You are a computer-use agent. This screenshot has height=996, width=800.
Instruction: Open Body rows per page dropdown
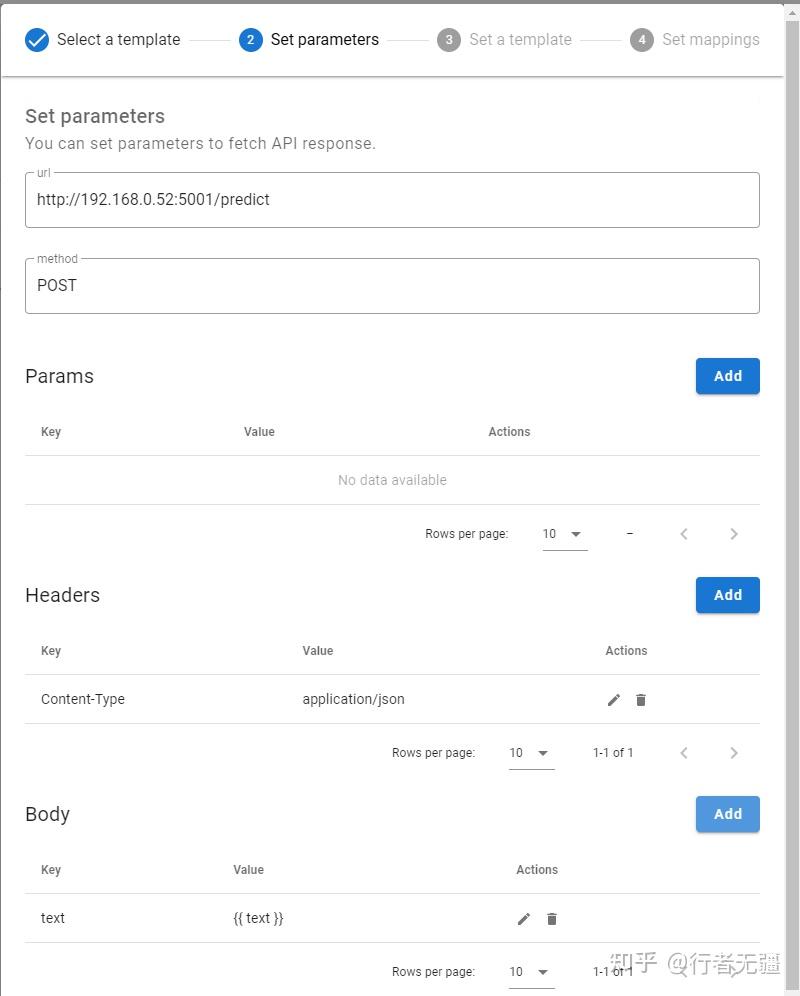click(x=531, y=972)
